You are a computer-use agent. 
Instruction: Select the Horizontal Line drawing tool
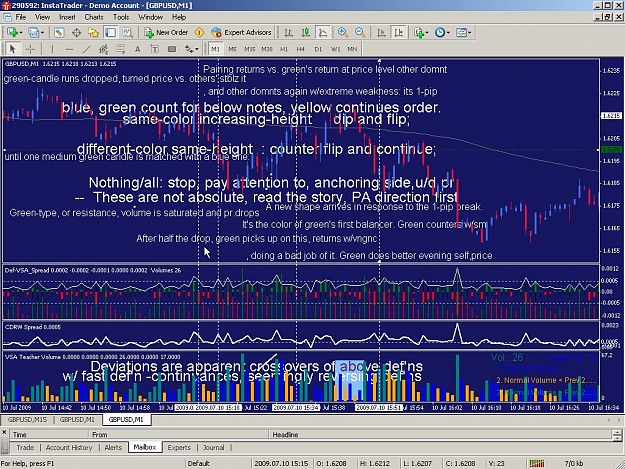point(69,49)
